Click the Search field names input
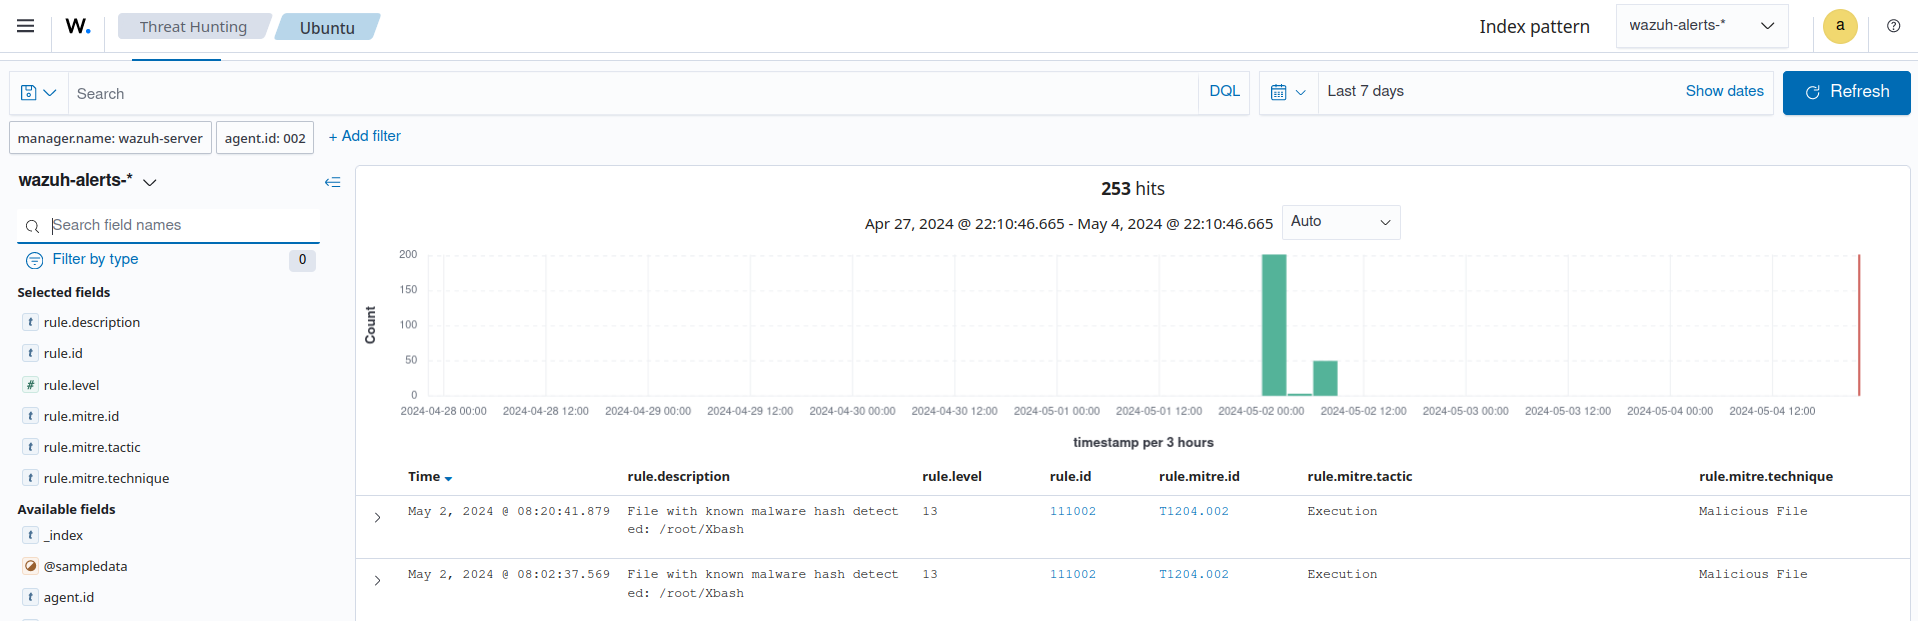The width and height of the screenshot is (1918, 621). point(180,226)
